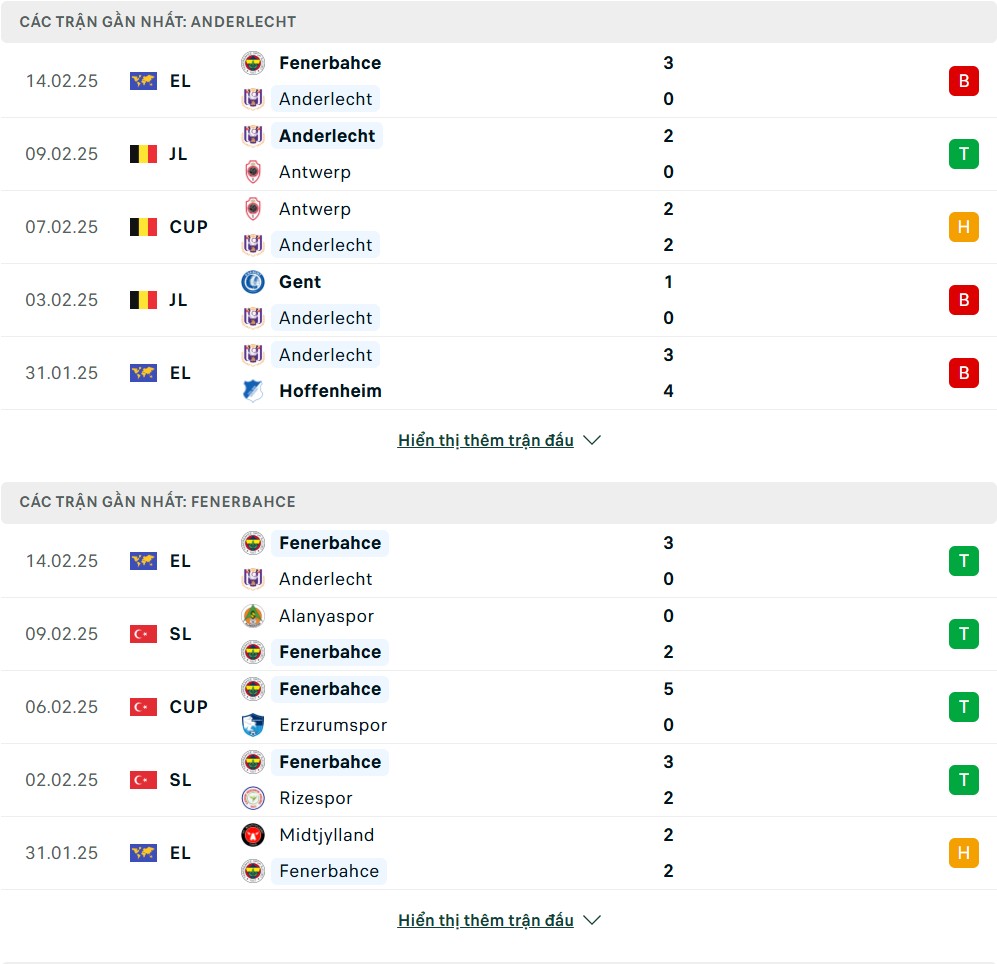Click the Hoffenheim club crest icon

tap(253, 391)
